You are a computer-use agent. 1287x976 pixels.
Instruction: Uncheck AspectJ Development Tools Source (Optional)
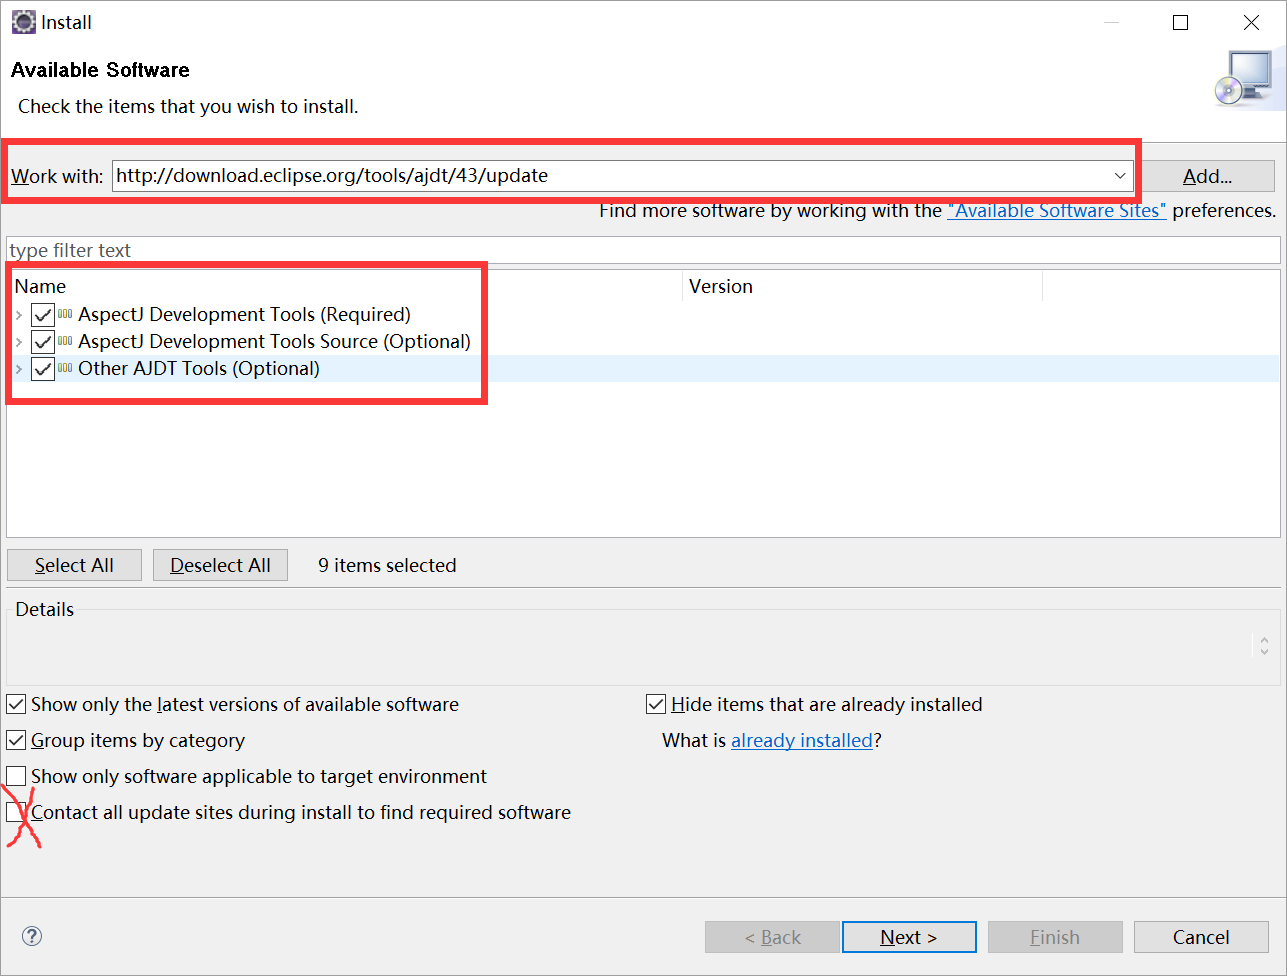click(x=42, y=342)
